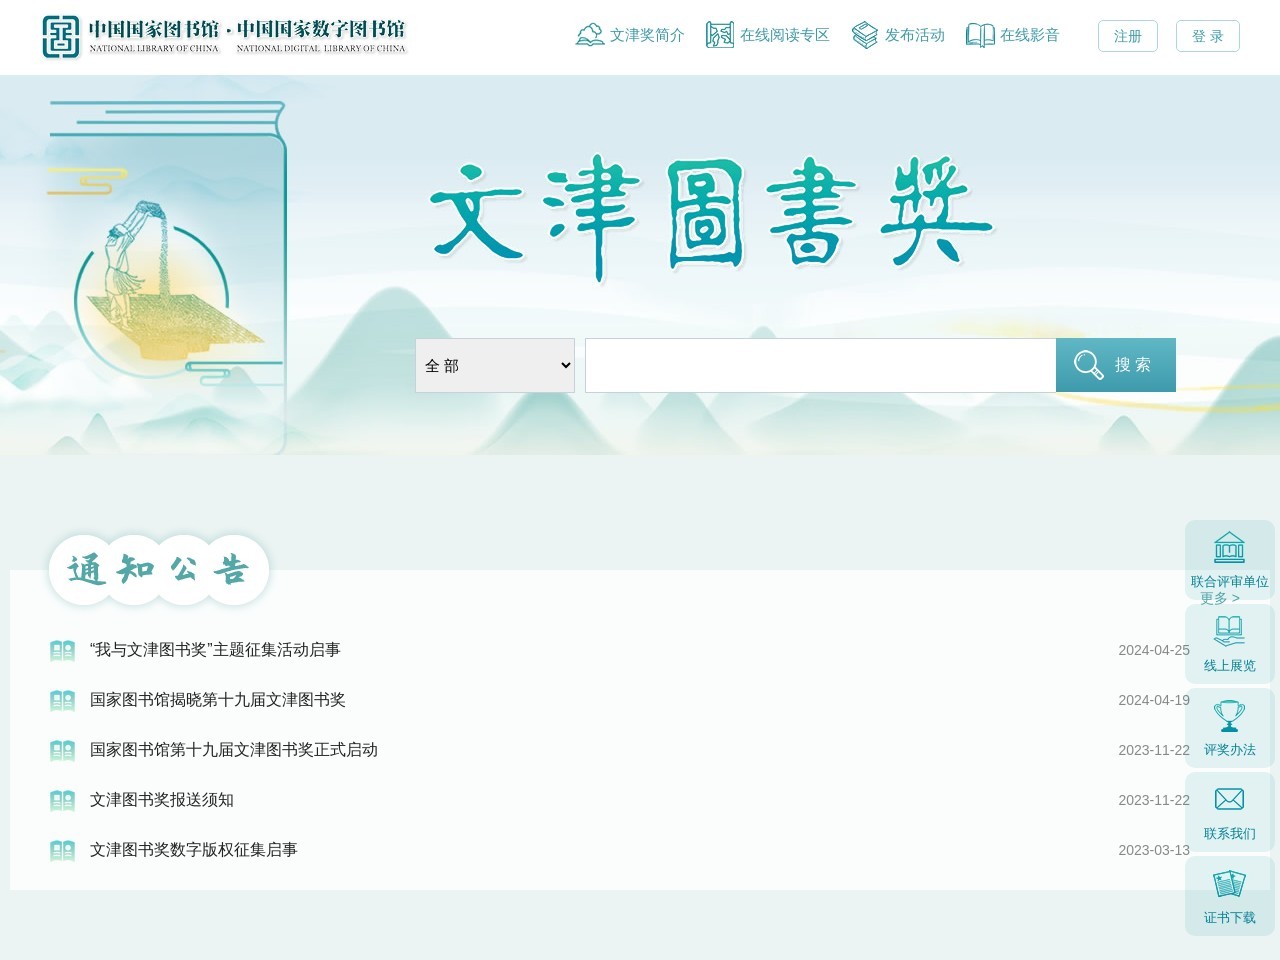Screen dimensions: 1280x960
Task: Open the 文津奖简介 menu item
Action: click(647, 35)
